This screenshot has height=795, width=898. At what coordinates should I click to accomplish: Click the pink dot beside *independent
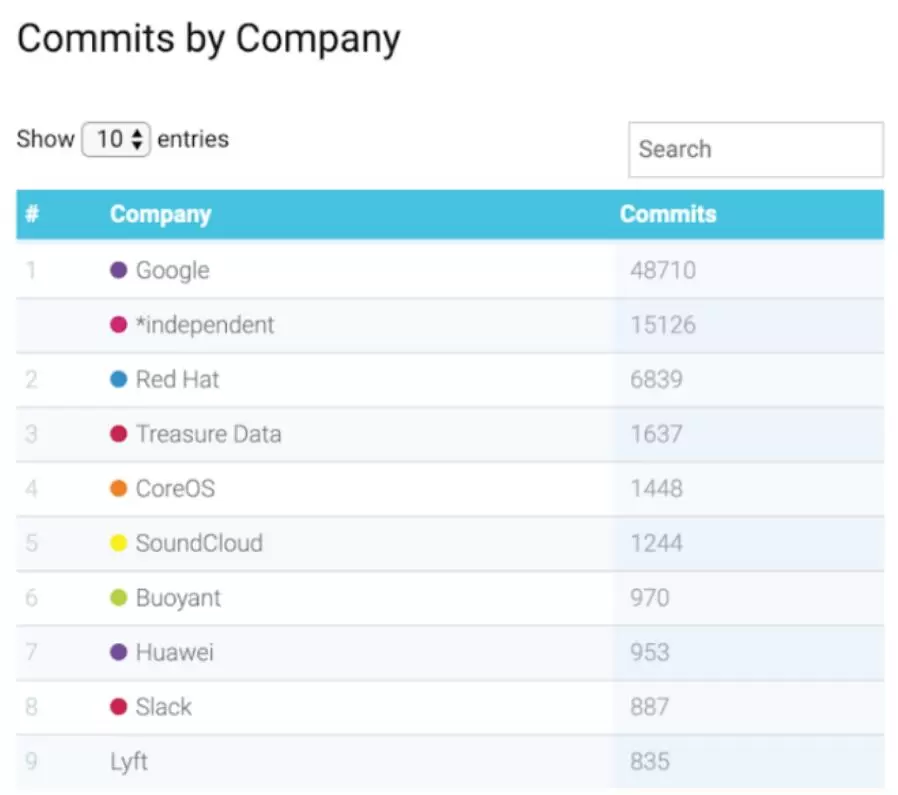119,325
